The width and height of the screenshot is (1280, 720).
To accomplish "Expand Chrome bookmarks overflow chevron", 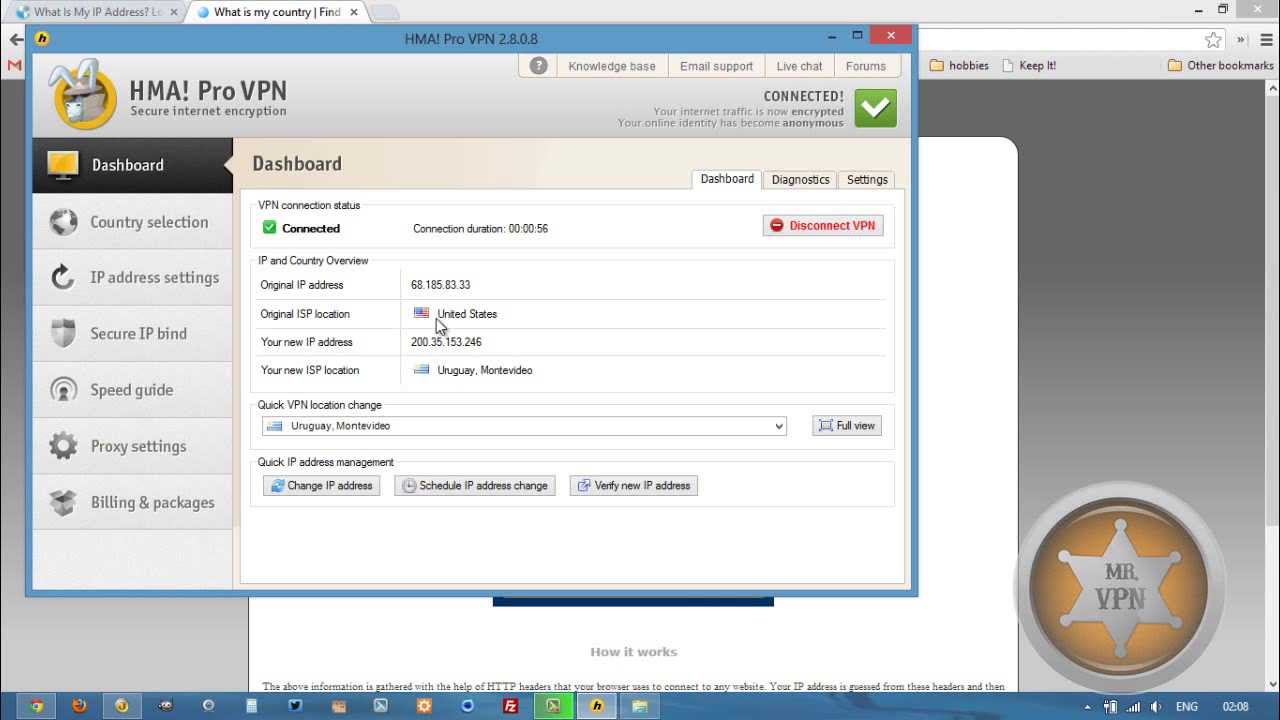I will click(1240, 40).
